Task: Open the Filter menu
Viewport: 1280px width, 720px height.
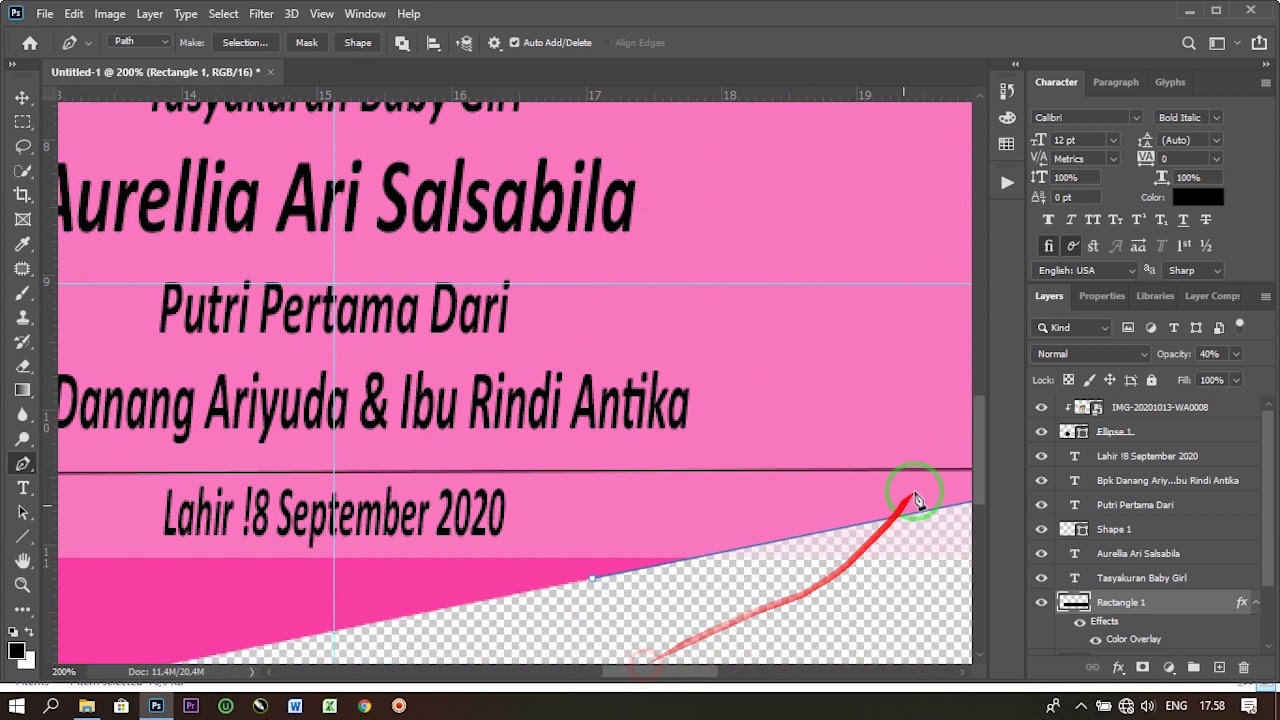Action: point(261,14)
